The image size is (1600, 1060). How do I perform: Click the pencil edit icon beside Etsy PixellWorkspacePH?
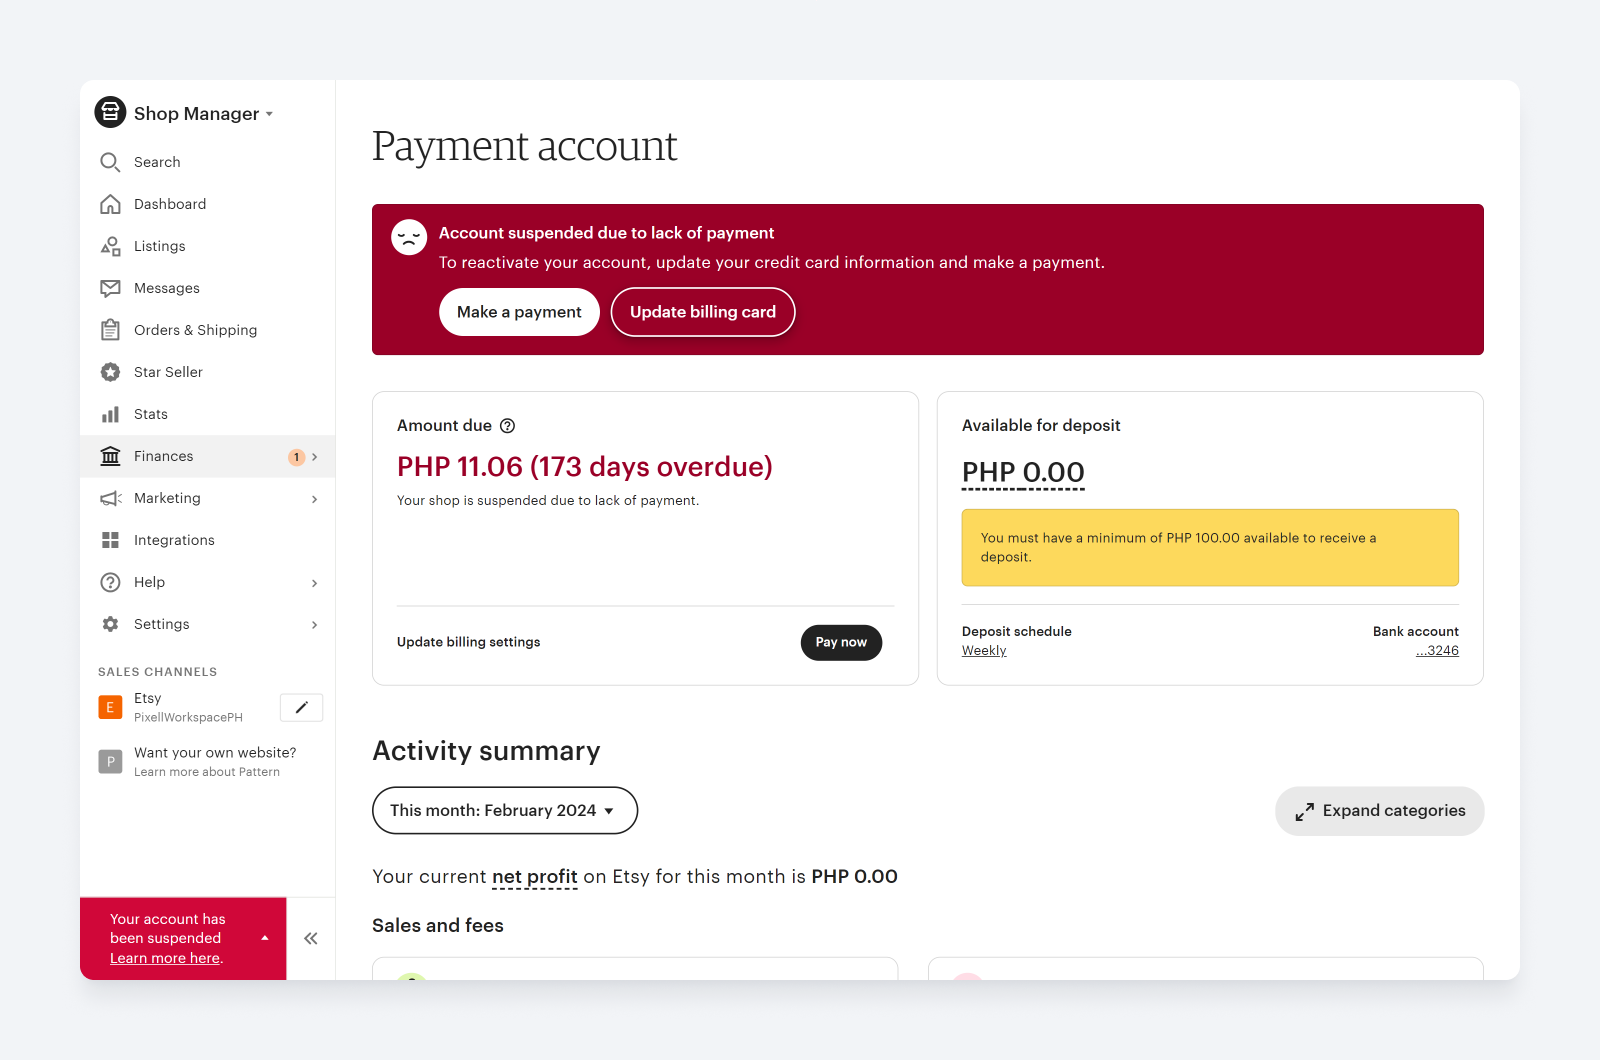[x=301, y=707]
